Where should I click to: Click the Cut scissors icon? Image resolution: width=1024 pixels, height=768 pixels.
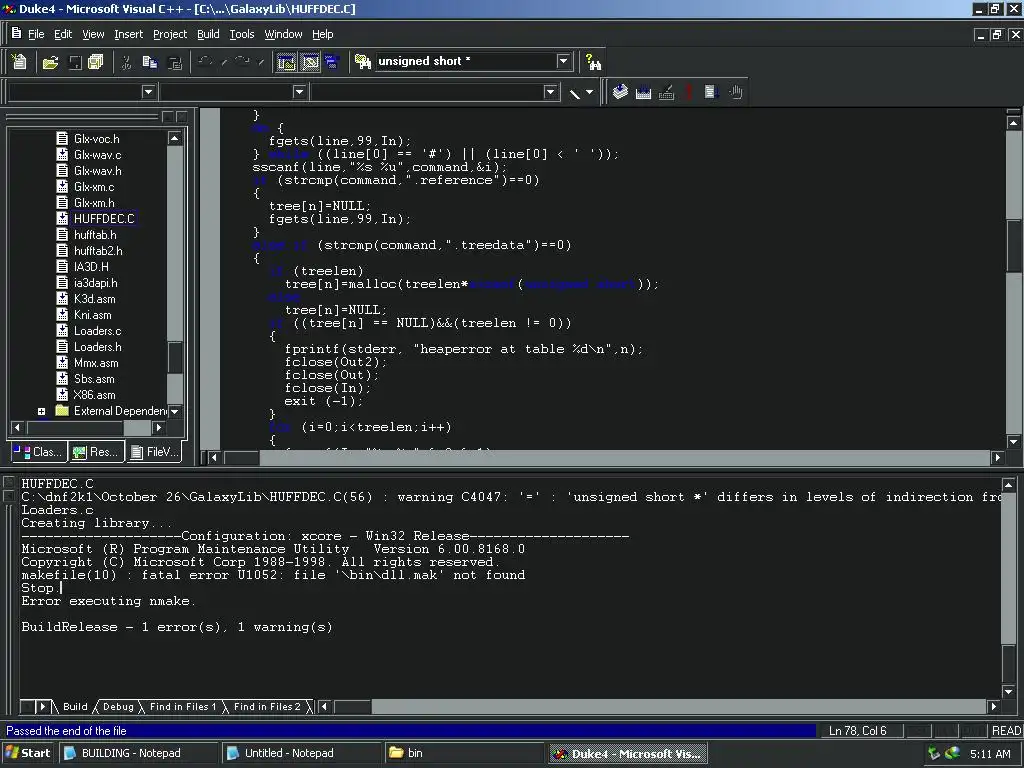(126, 62)
